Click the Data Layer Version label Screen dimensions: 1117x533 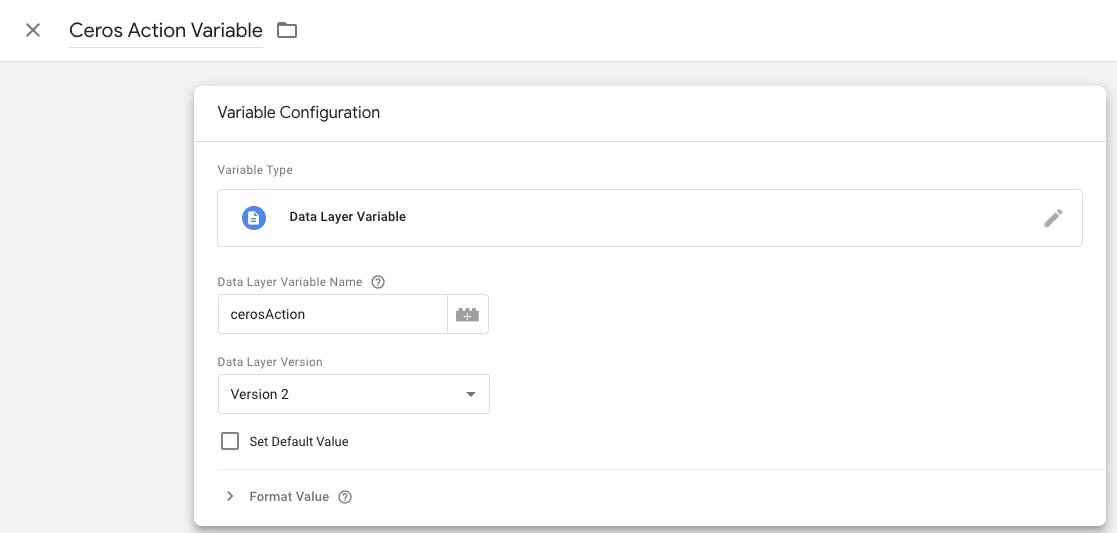(x=270, y=362)
